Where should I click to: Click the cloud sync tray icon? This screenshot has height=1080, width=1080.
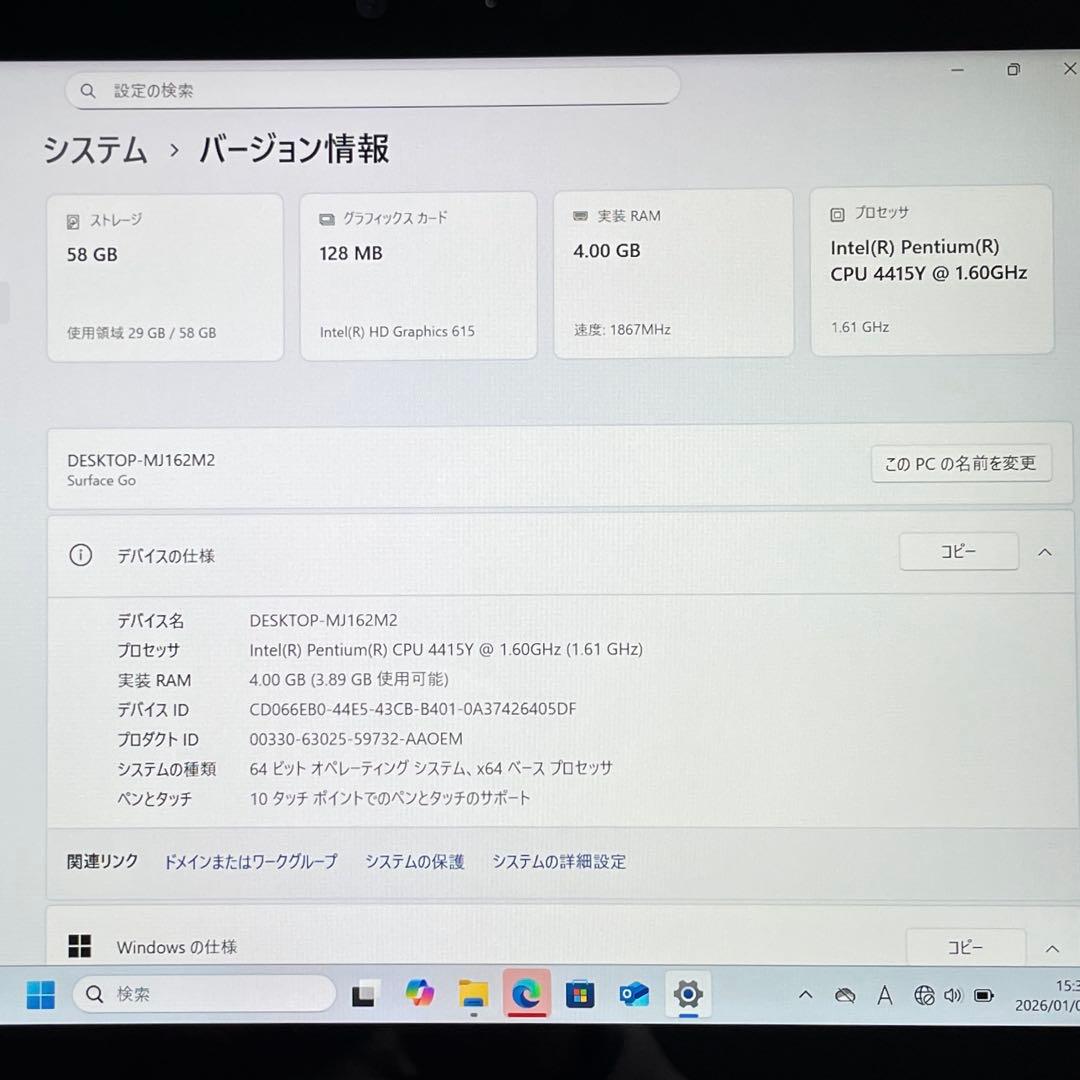[x=844, y=995]
